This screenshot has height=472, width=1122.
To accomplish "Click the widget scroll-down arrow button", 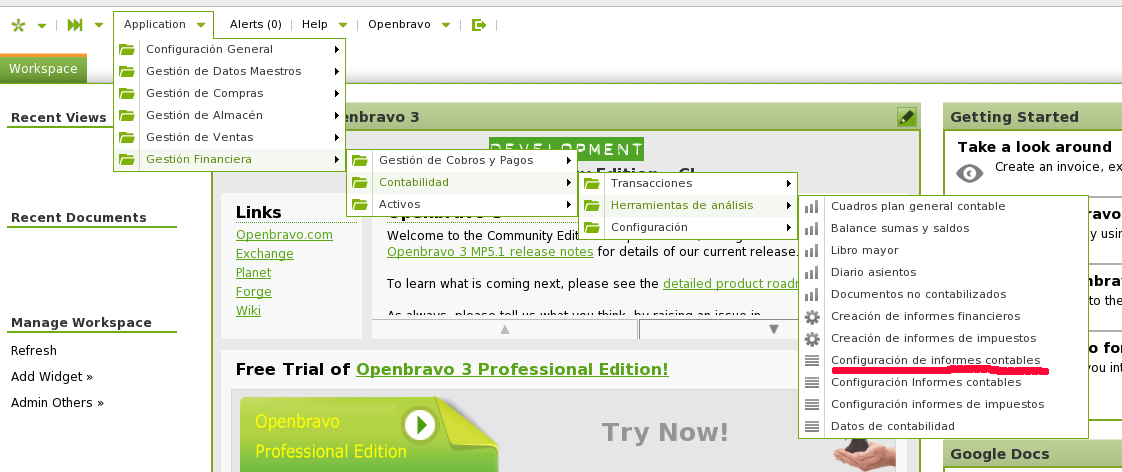I will [x=774, y=329].
